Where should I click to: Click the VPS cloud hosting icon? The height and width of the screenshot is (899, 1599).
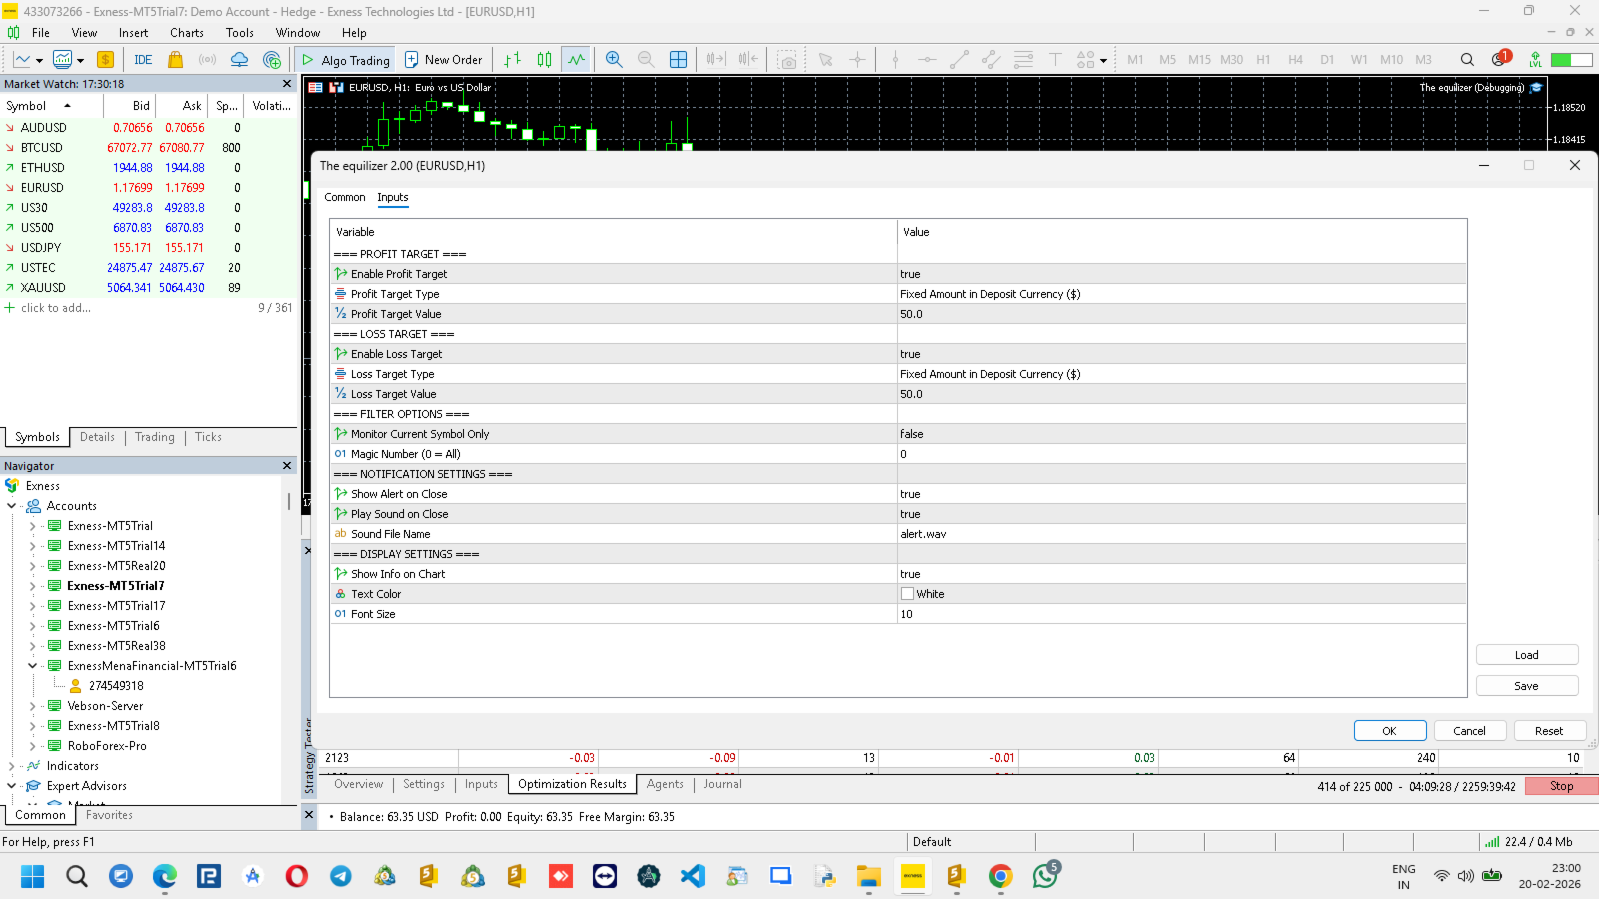click(x=239, y=60)
